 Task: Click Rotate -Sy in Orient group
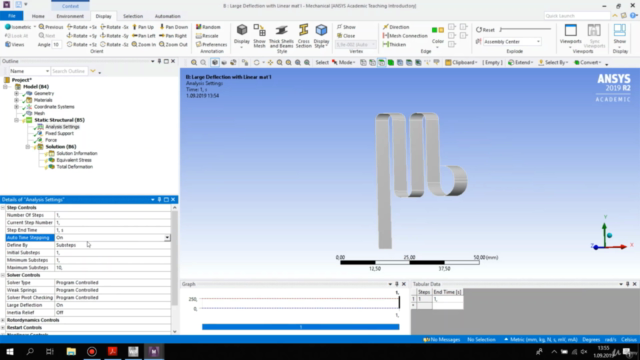(x=114, y=36)
